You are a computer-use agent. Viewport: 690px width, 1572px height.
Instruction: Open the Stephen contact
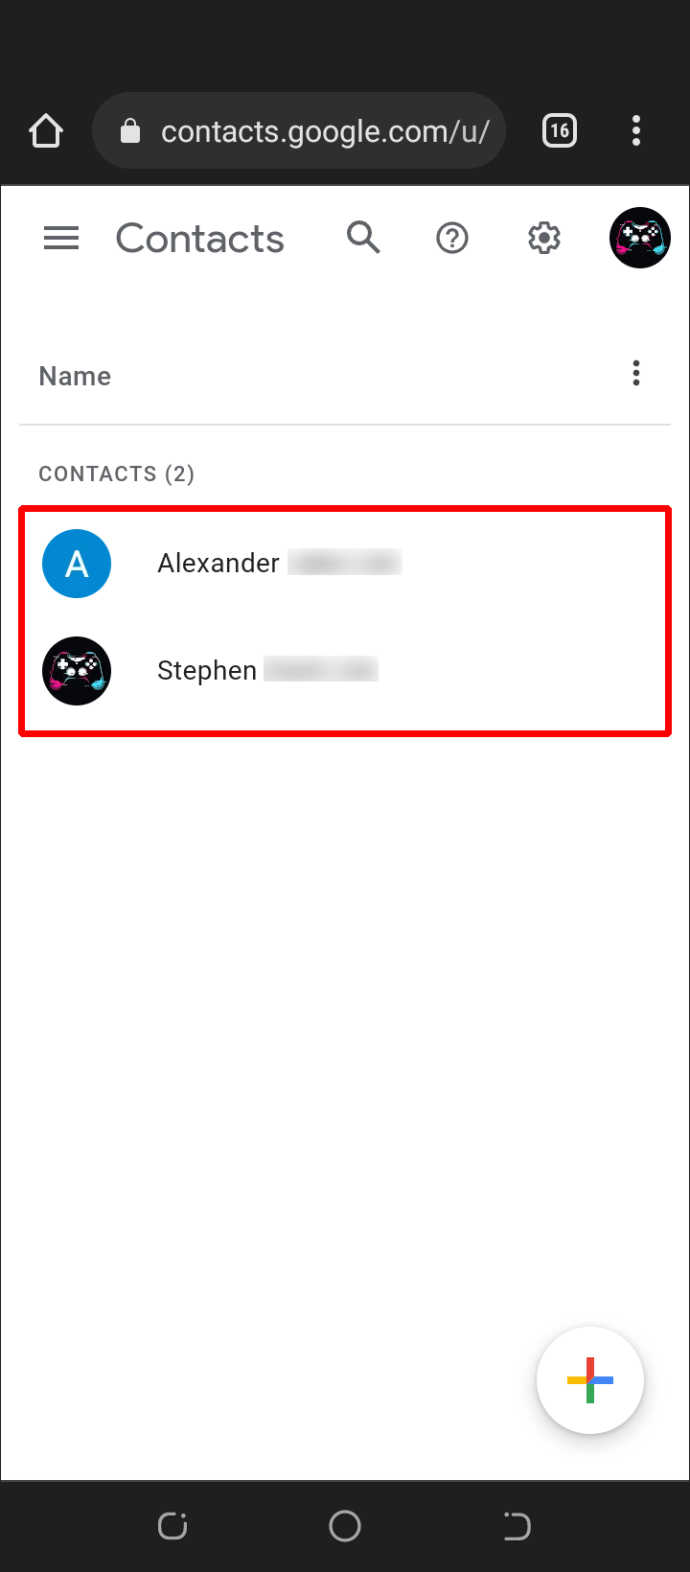pyautogui.click(x=345, y=671)
